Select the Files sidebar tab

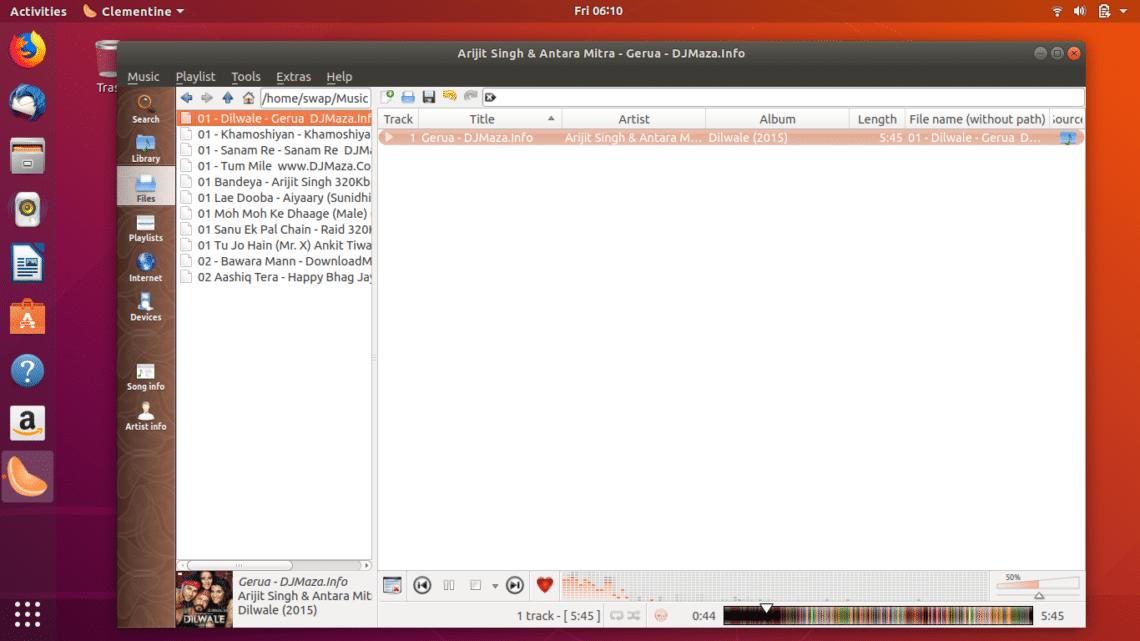[x=145, y=188]
